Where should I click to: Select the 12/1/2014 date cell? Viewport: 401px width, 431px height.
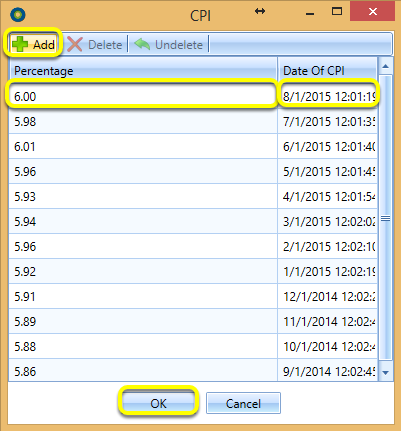[x=327, y=296]
